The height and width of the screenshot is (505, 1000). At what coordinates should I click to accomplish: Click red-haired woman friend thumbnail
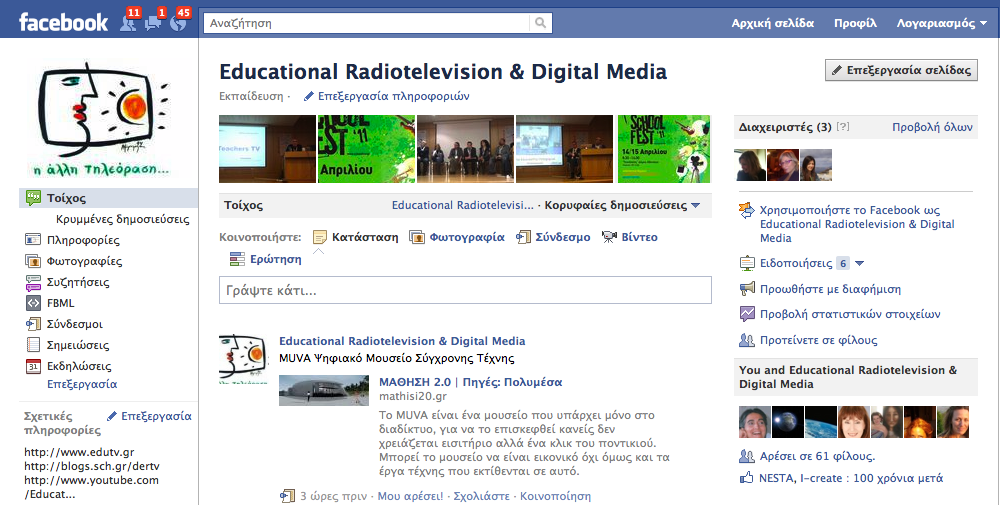click(854, 422)
